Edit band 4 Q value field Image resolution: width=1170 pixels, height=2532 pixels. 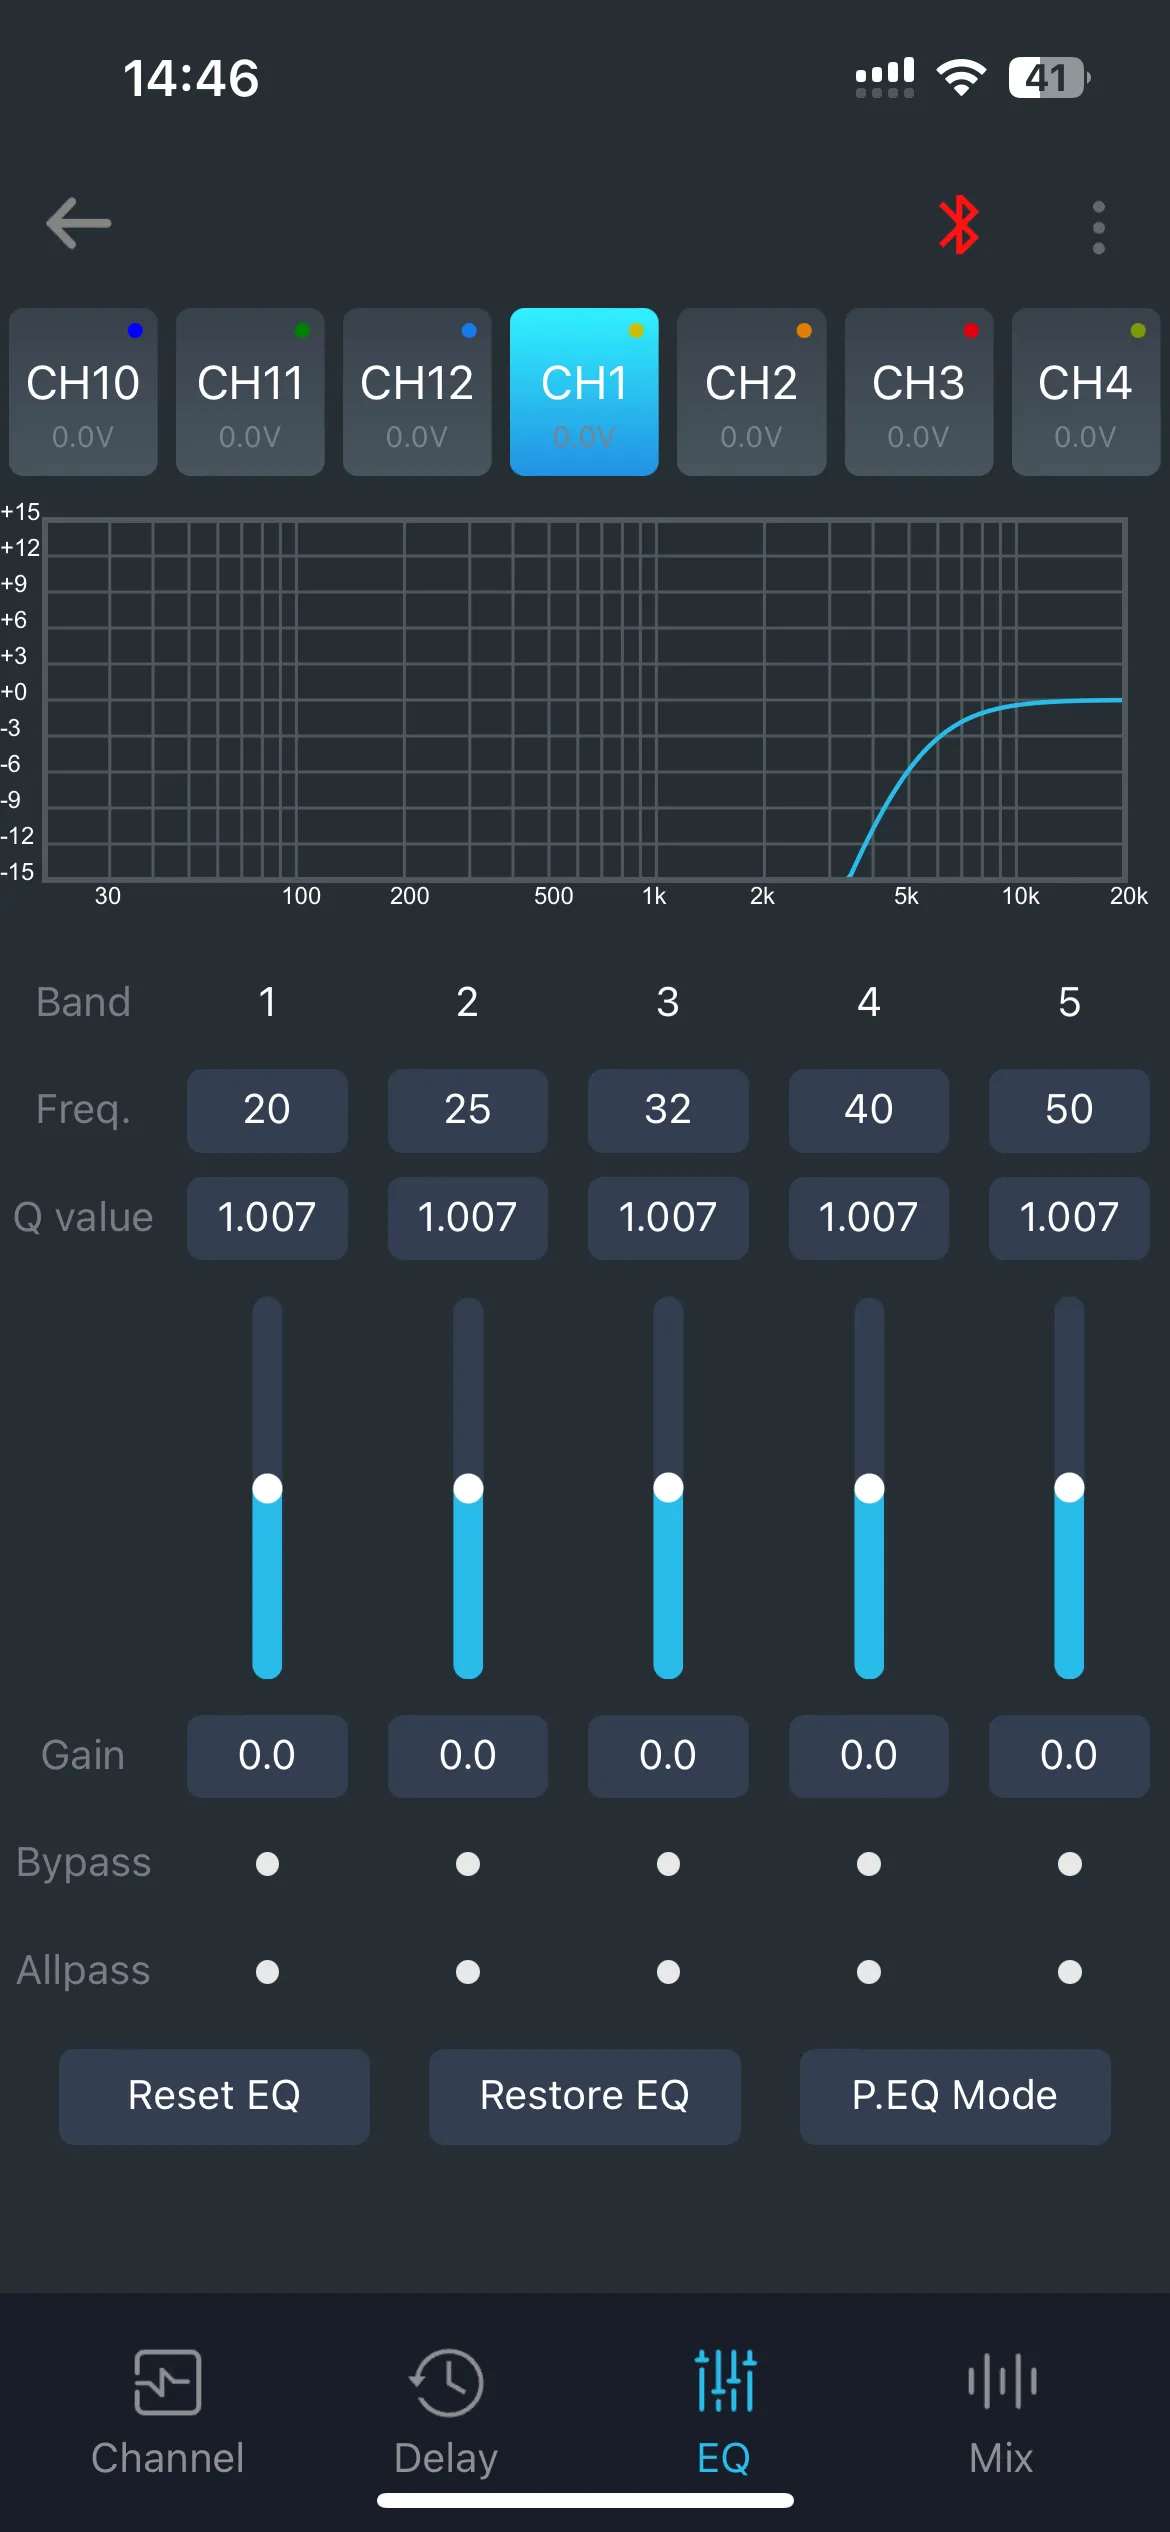pyautogui.click(x=869, y=1218)
